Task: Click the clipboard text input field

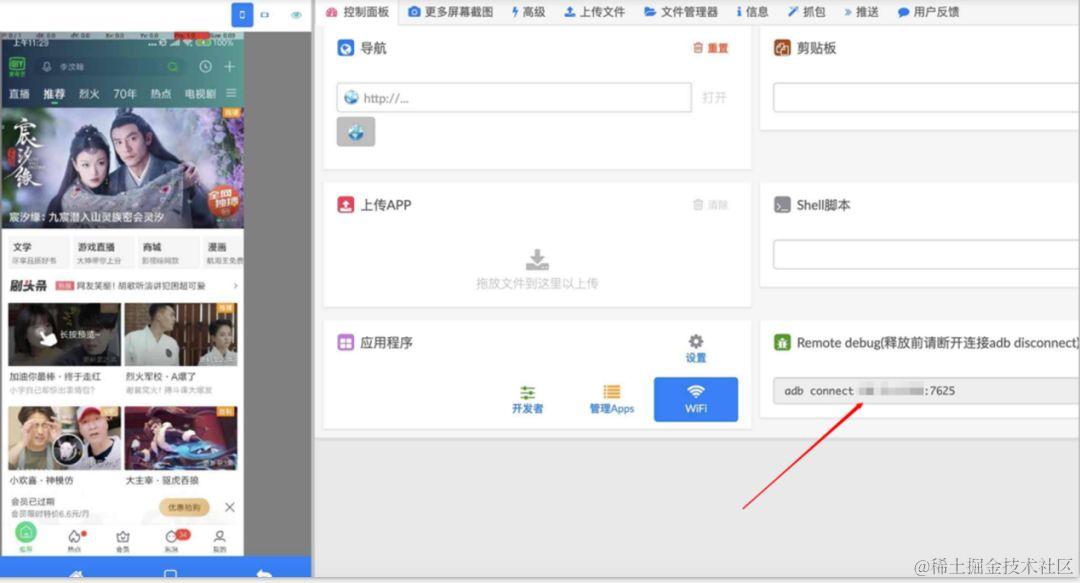Action: (x=926, y=98)
